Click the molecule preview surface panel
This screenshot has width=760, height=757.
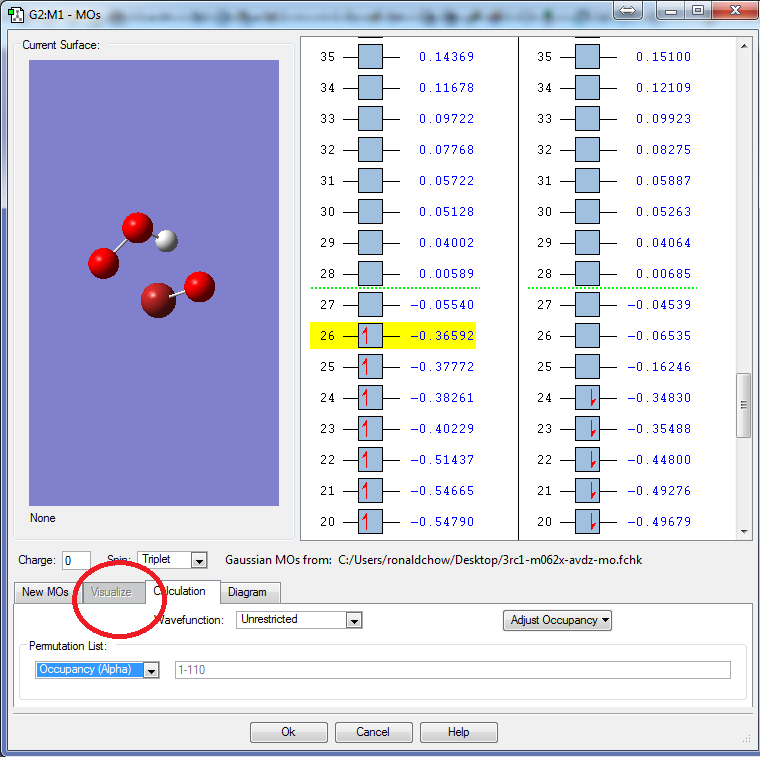(154, 283)
